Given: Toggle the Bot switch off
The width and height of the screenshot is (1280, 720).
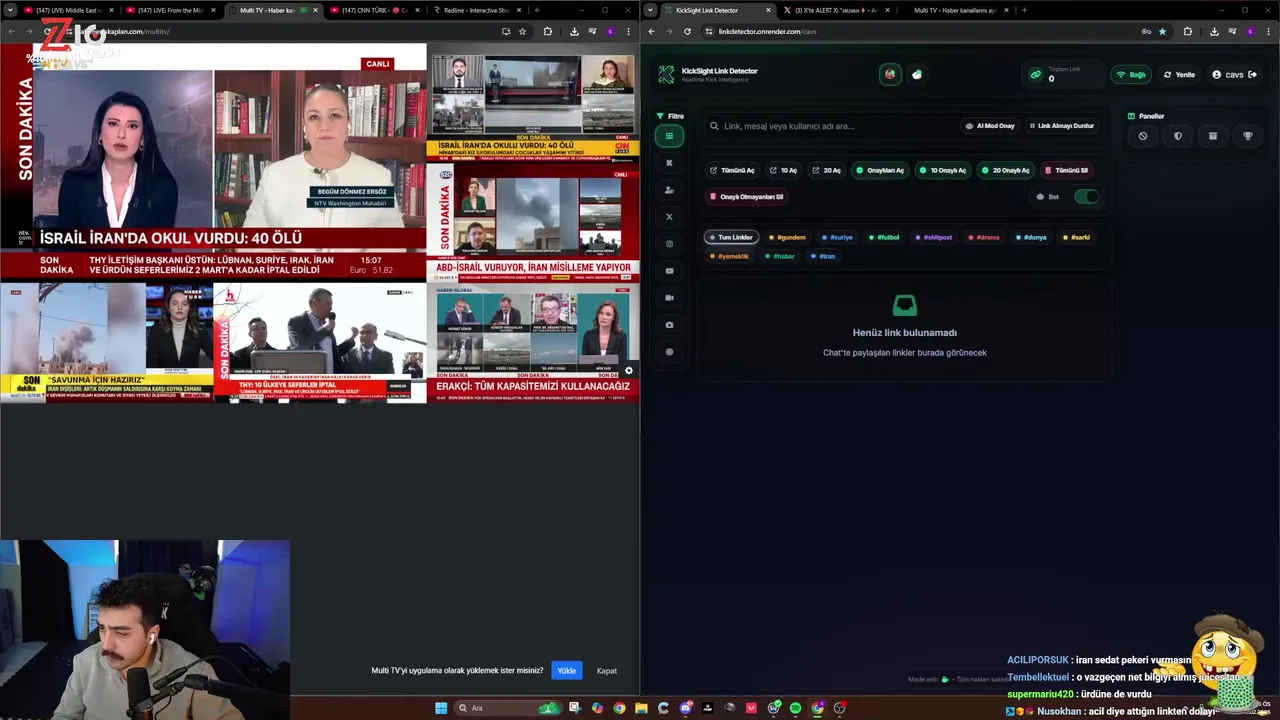Looking at the screenshot, I should coord(1086,197).
